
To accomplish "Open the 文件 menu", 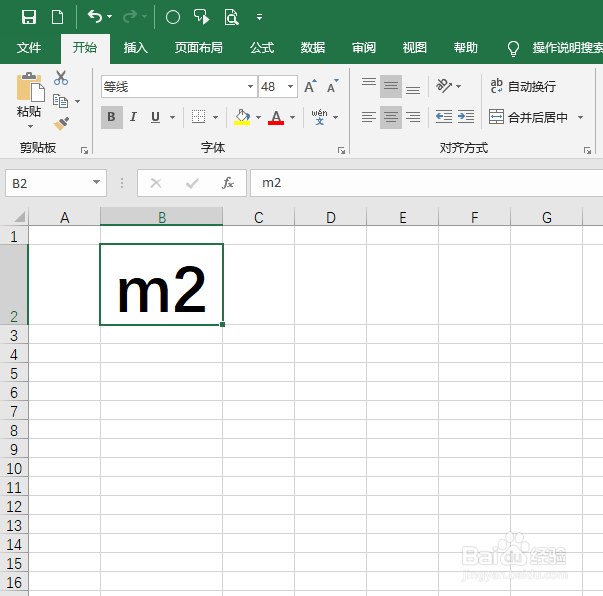I will [29, 48].
